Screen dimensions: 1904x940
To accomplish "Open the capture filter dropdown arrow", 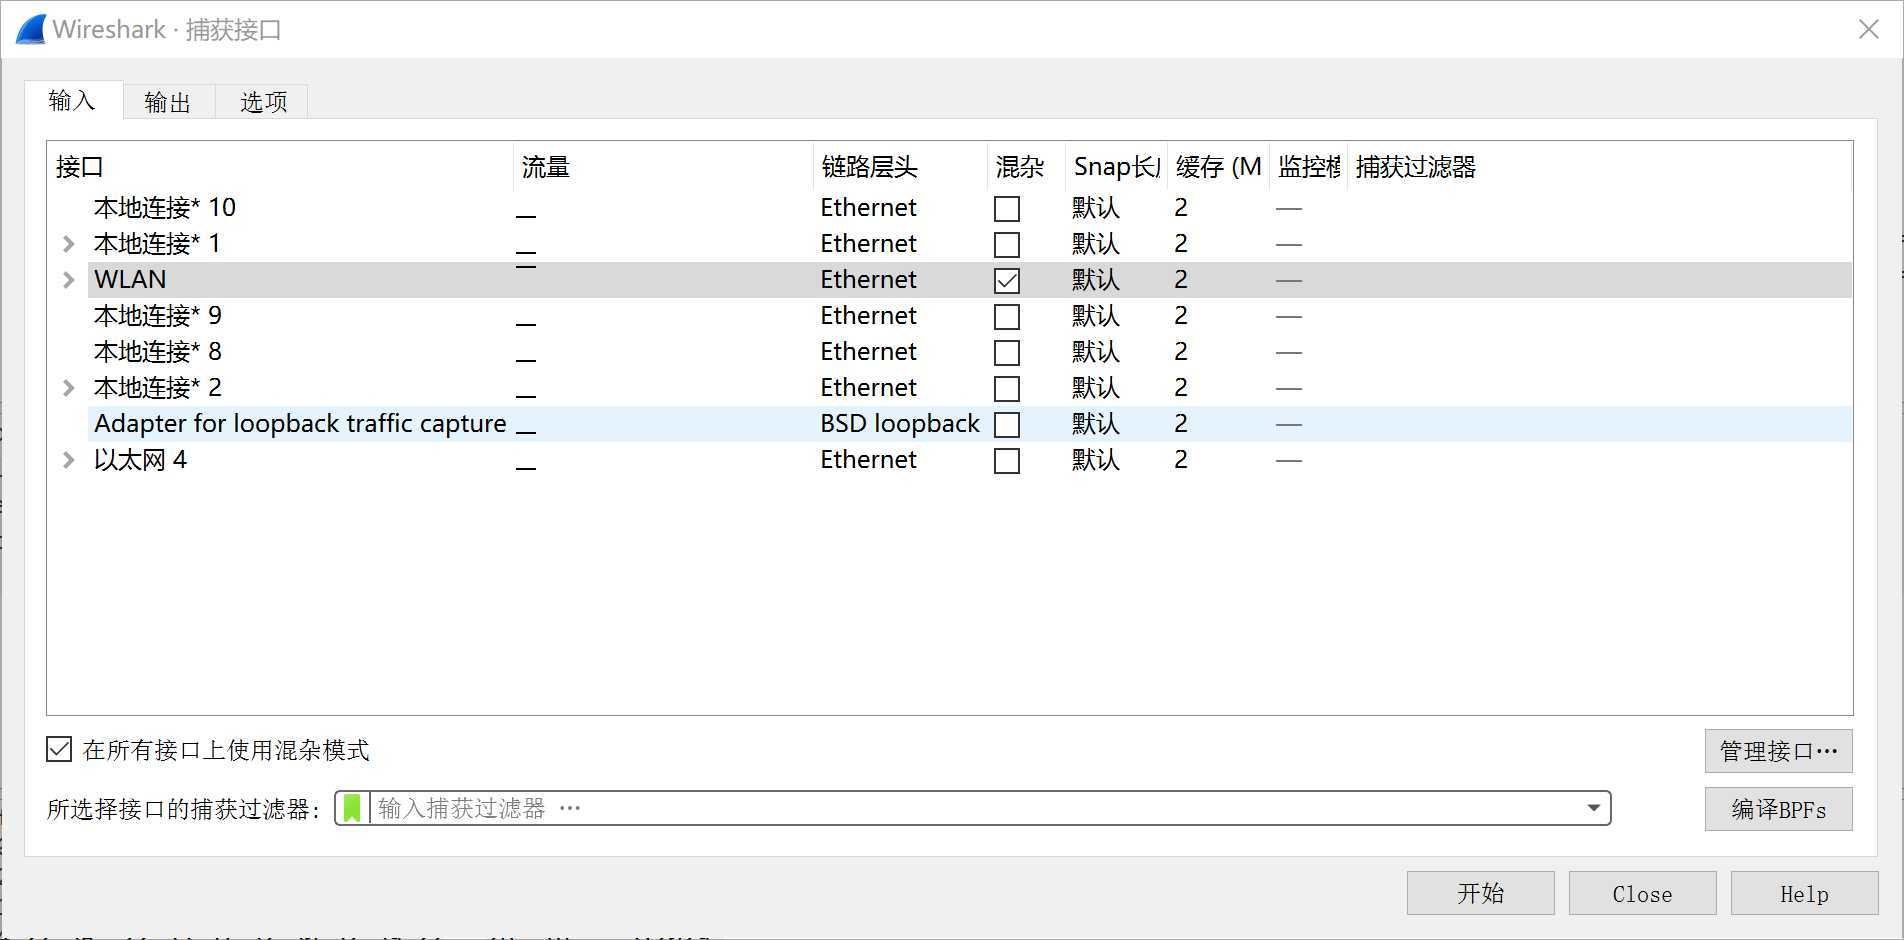I will click(x=1593, y=808).
